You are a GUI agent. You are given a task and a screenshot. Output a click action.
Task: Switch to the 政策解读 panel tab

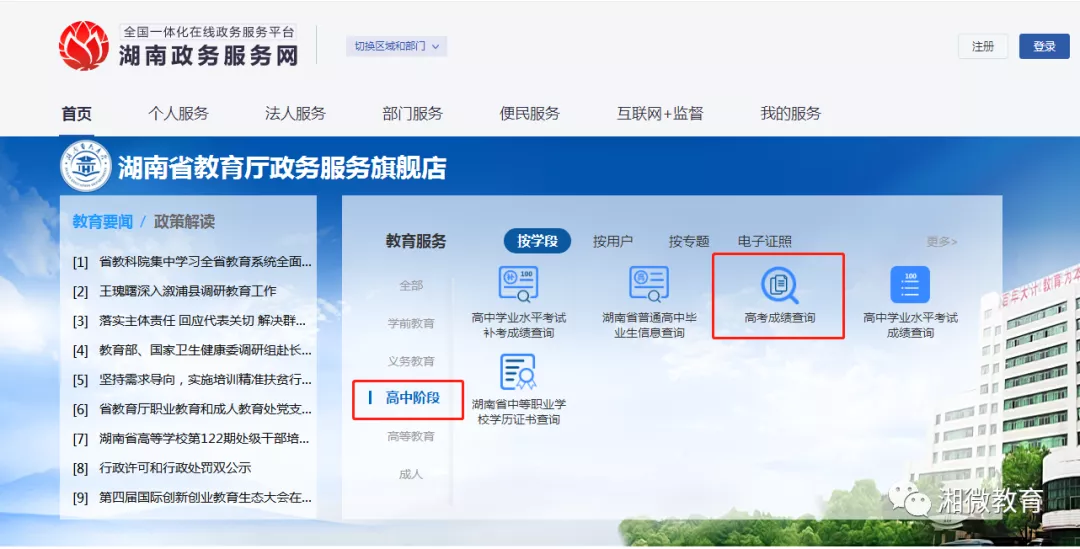pos(184,221)
